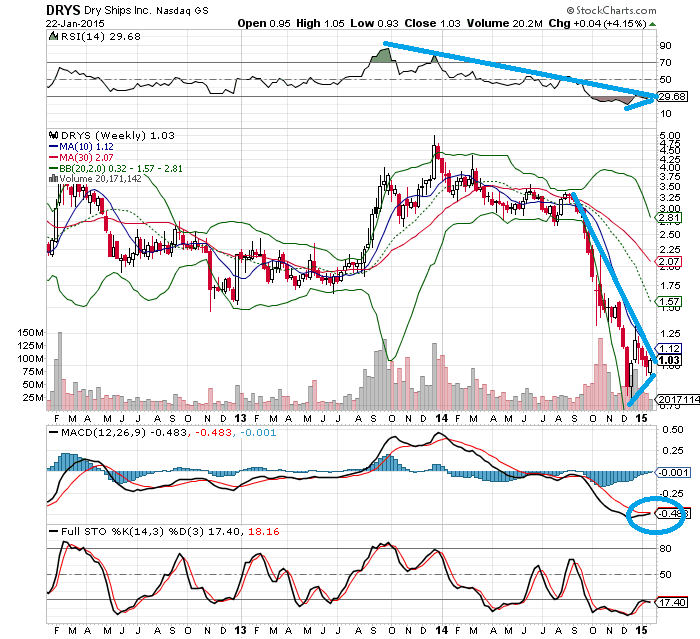Viewport: 700px width, 639px height.
Task: Click the Volume 20,171,142 legend entry
Action: 100,179
